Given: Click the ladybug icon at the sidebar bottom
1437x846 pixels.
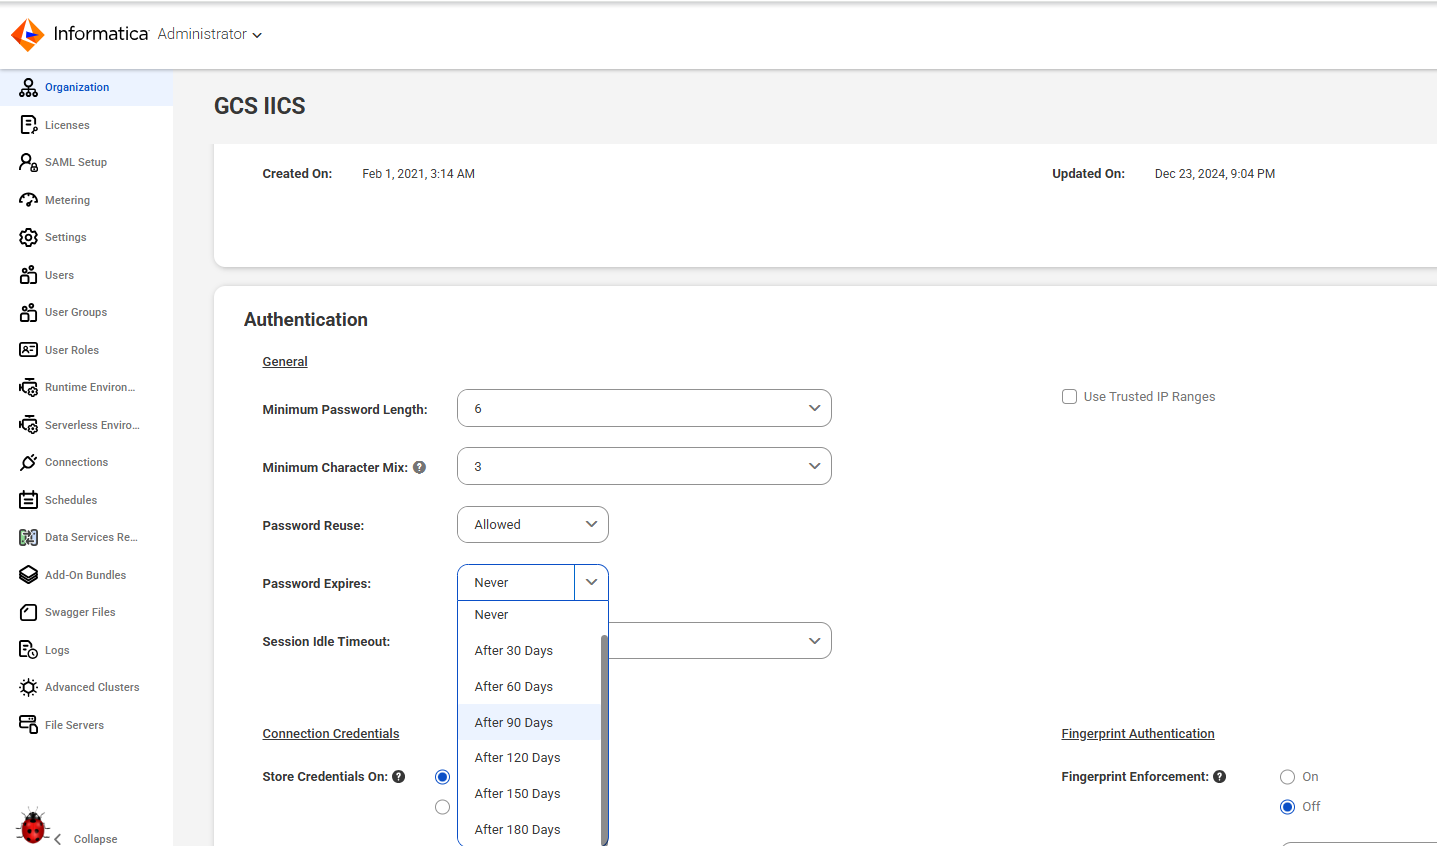Looking at the screenshot, I should [x=33, y=827].
